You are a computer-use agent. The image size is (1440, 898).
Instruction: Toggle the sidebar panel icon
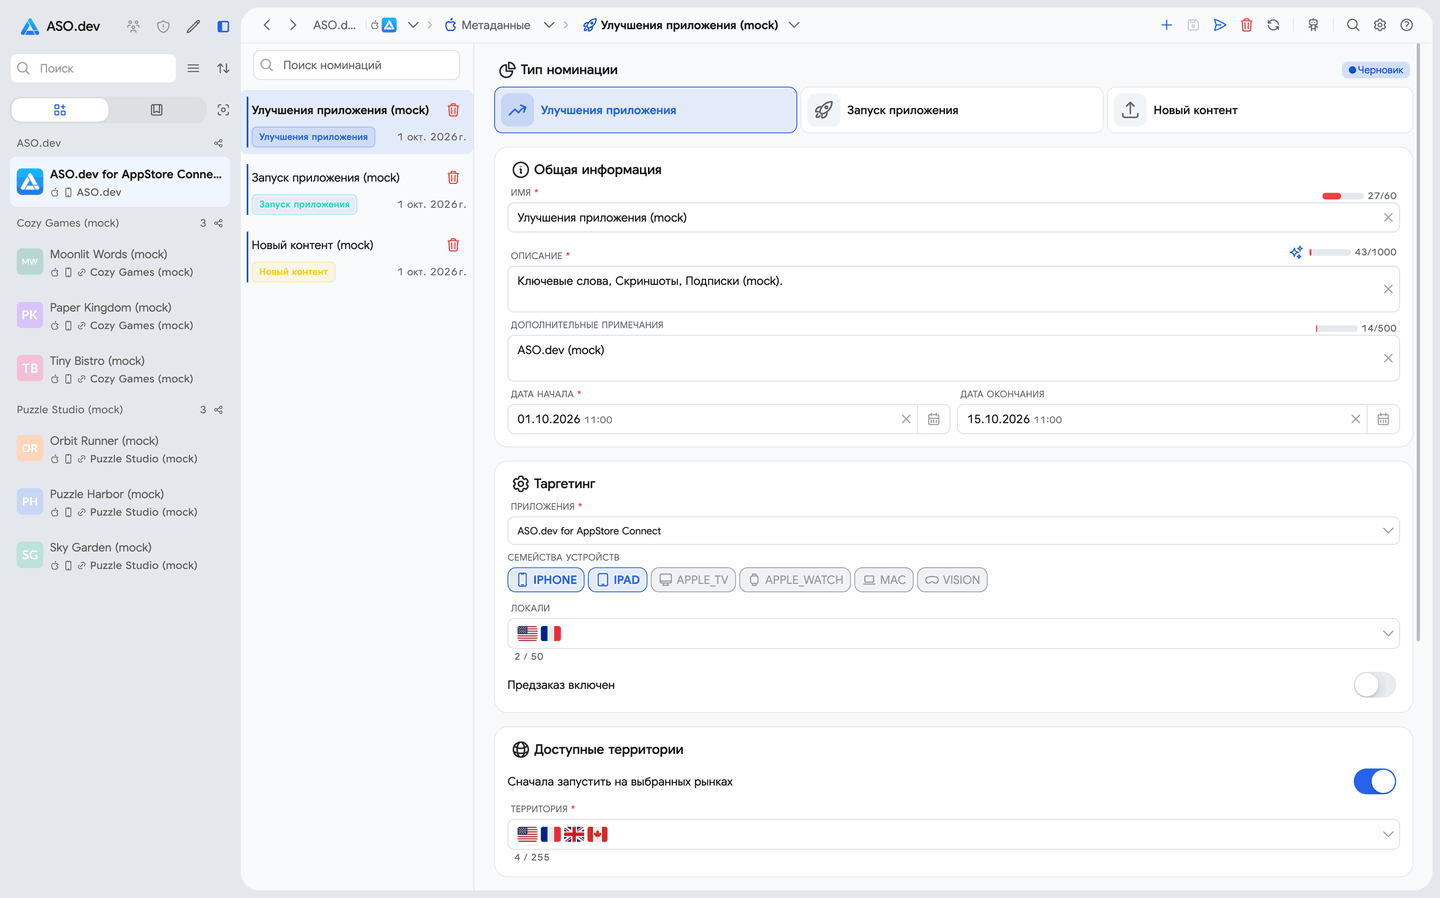(223, 26)
